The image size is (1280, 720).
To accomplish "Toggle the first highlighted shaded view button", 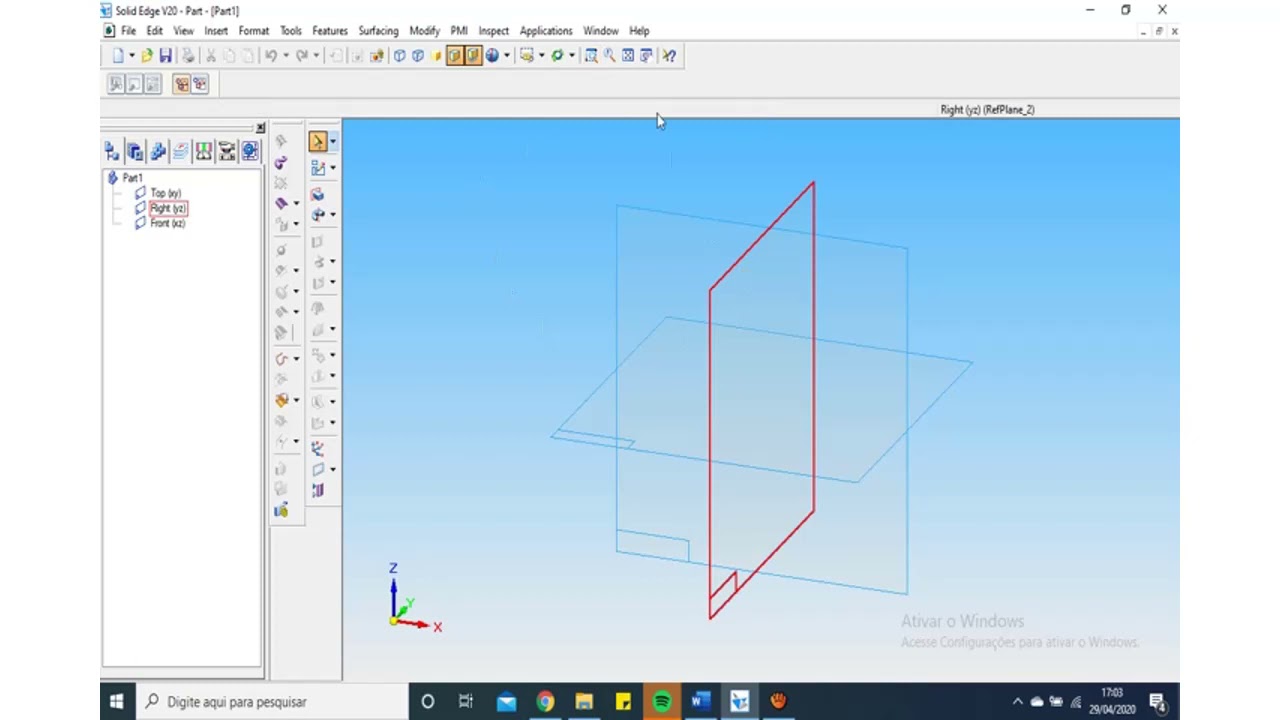I will coord(454,56).
